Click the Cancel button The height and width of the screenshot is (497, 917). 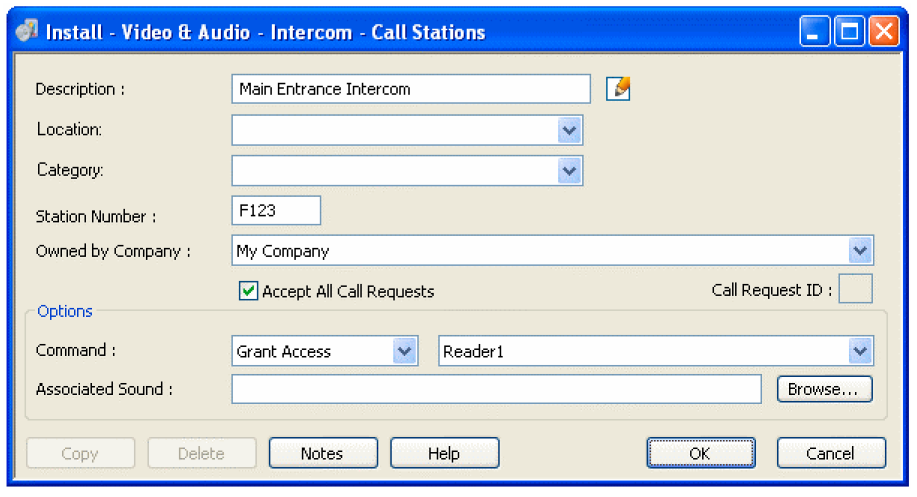click(x=830, y=453)
